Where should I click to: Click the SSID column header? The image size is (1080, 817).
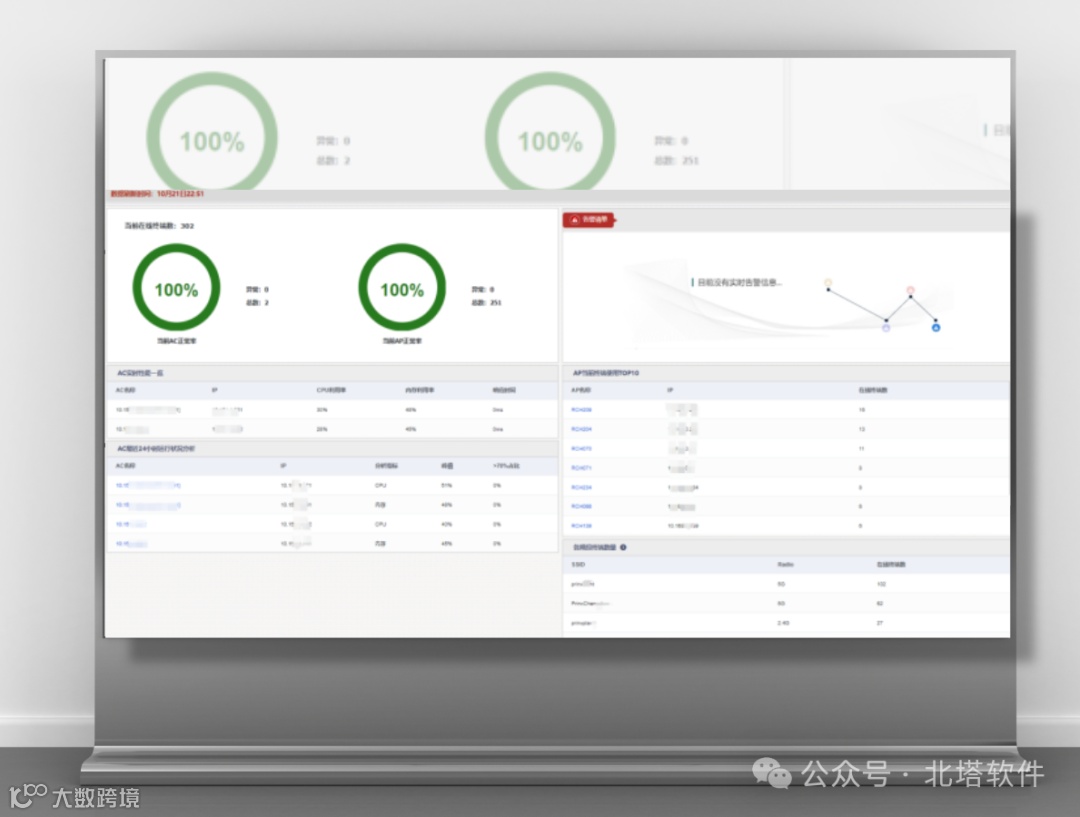[579, 565]
